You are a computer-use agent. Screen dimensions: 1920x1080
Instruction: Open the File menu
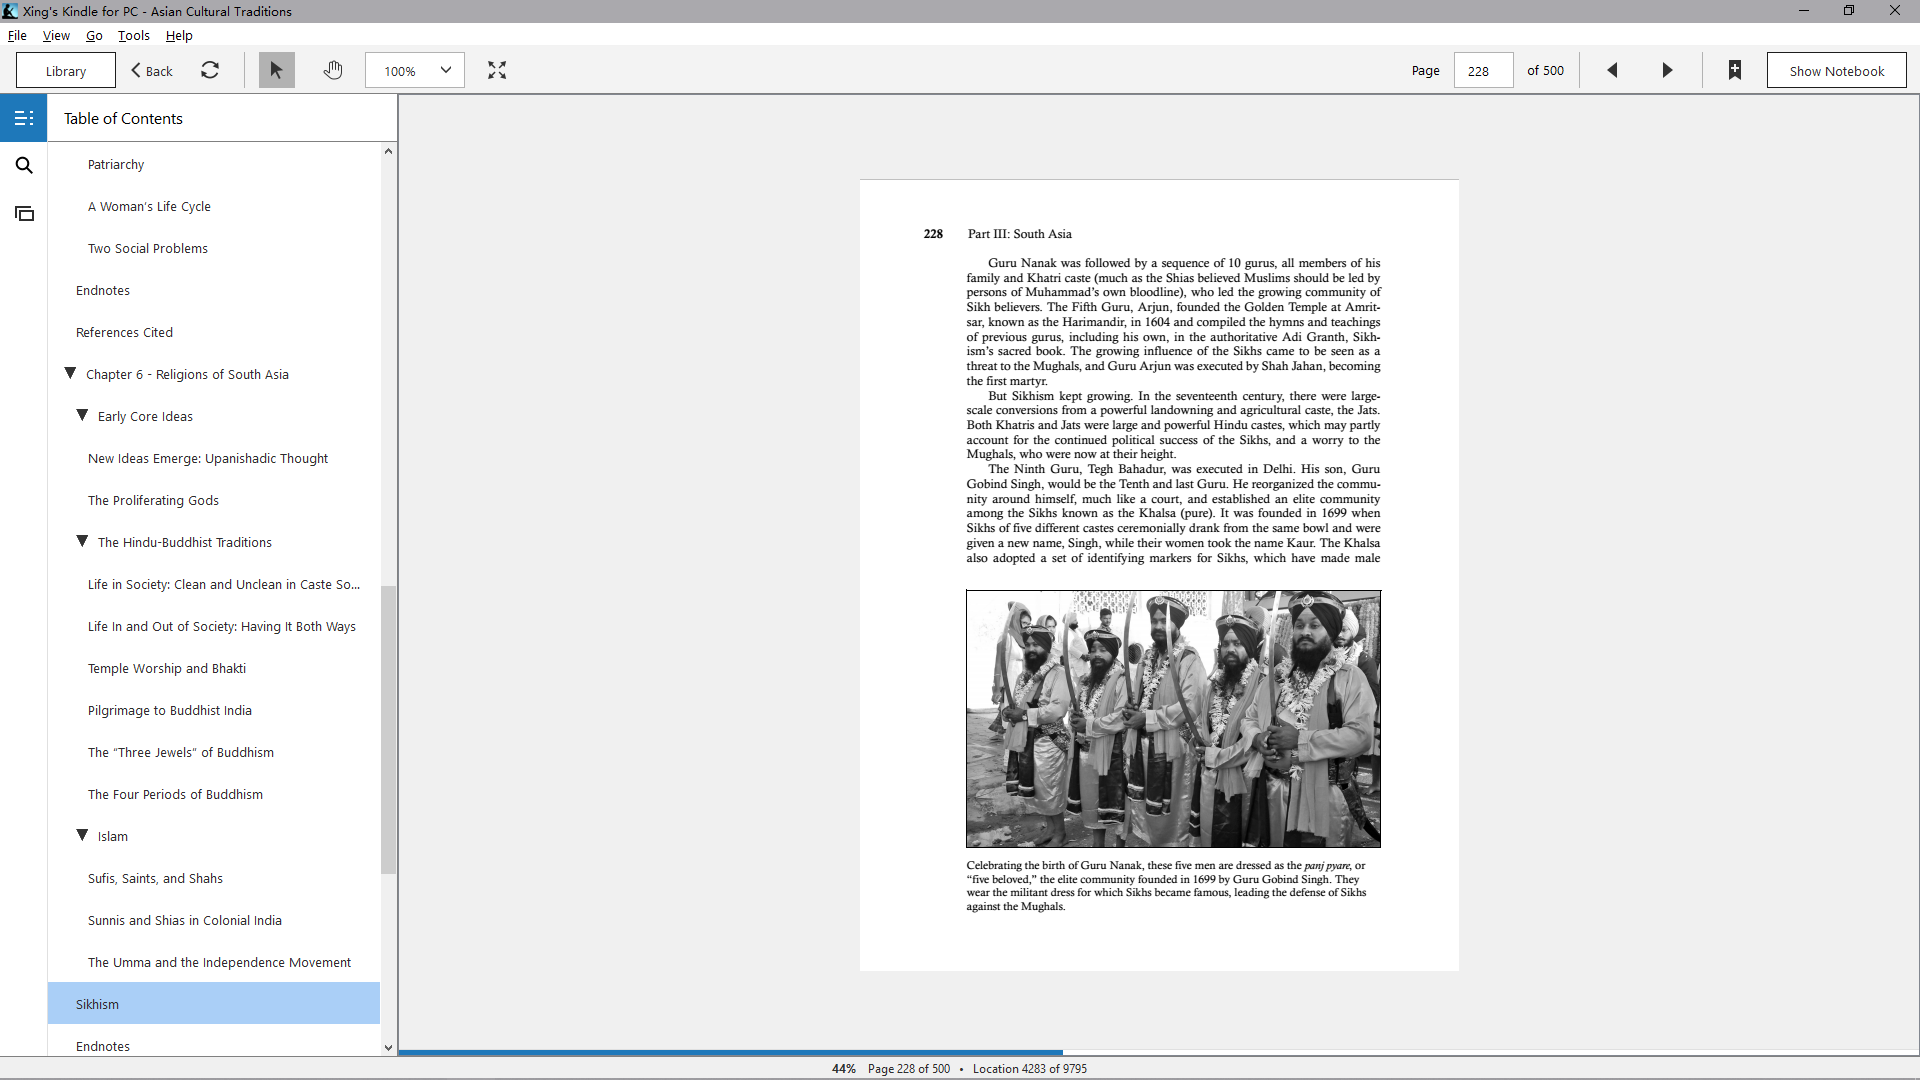tap(17, 35)
